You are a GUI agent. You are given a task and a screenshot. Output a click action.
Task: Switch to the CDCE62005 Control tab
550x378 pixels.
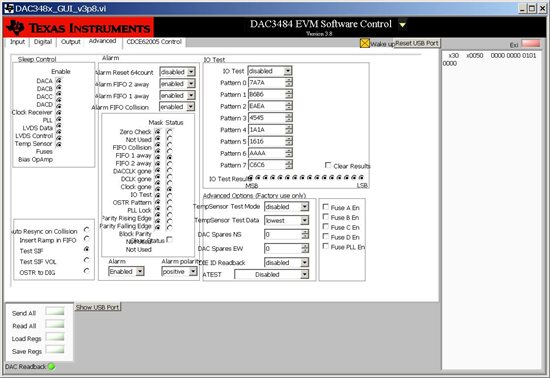(154, 42)
